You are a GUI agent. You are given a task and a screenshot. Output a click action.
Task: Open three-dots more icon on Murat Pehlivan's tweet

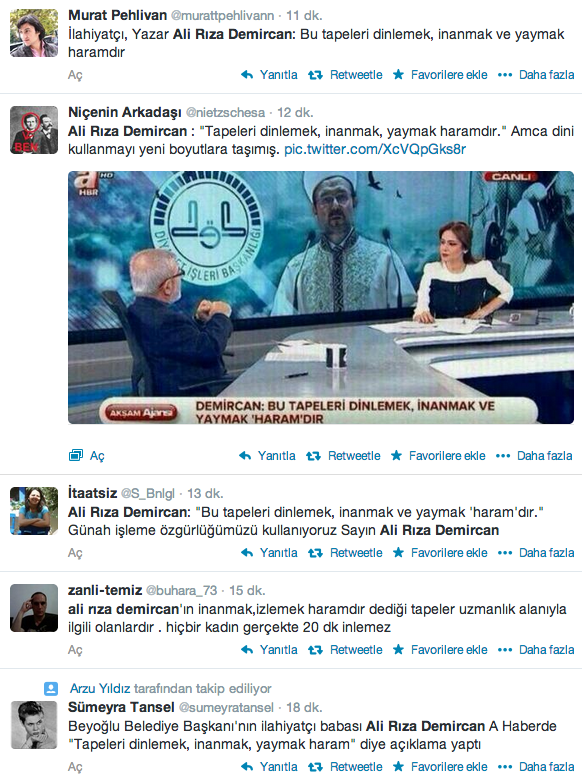(x=505, y=75)
